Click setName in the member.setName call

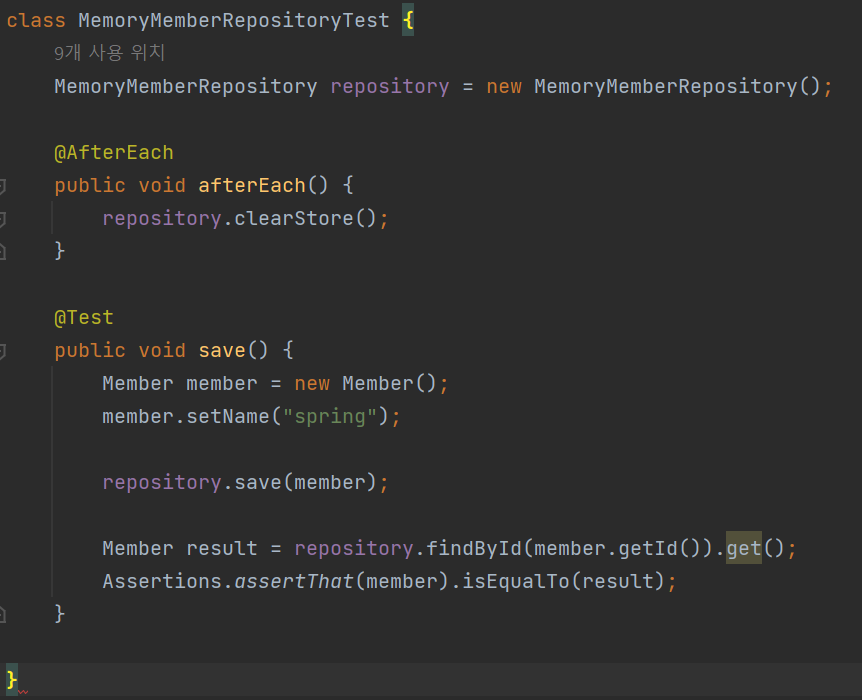pyautogui.click(x=228, y=416)
